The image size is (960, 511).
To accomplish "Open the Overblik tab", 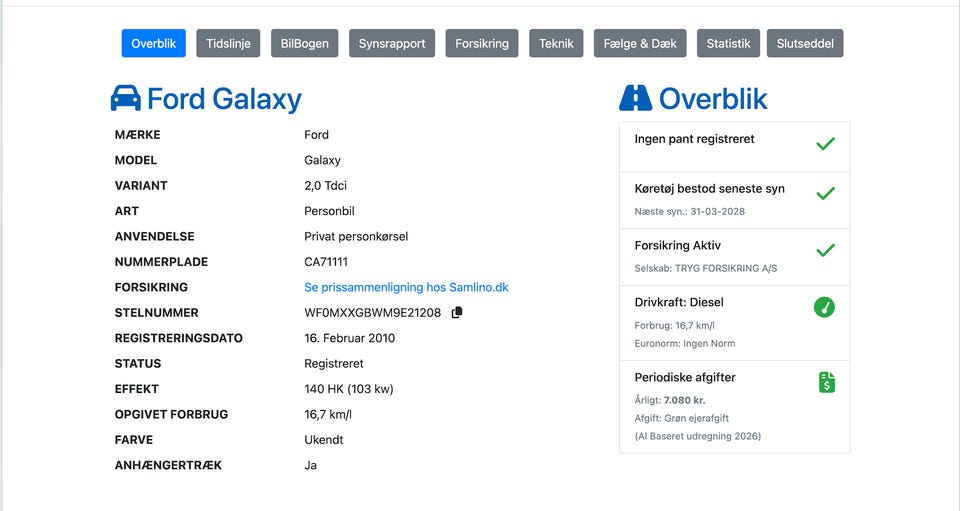I will [154, 43].
